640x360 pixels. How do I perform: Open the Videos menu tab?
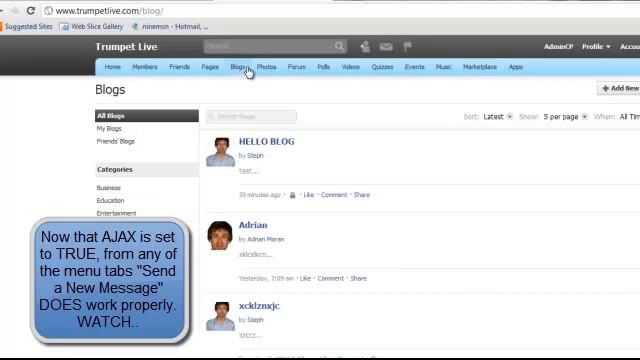(x=350, y=67)
